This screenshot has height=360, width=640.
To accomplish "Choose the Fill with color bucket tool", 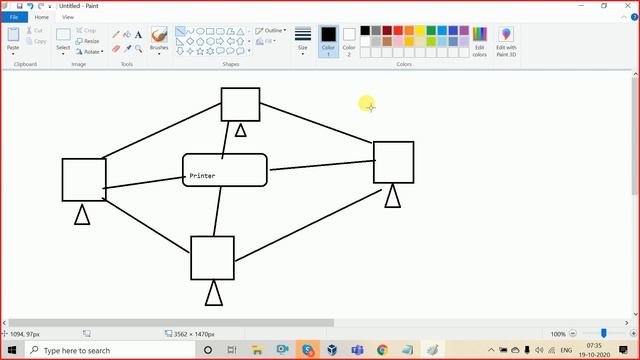I will pos(127,35).
